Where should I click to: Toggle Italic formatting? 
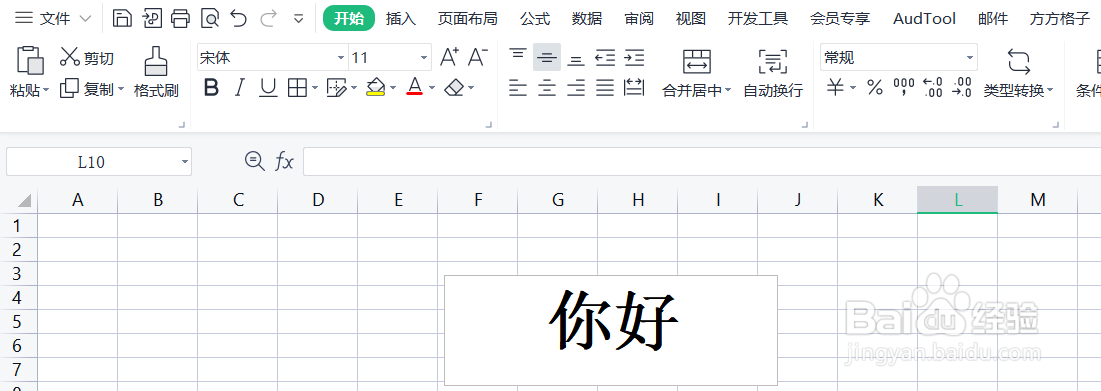tap(239, 88)
